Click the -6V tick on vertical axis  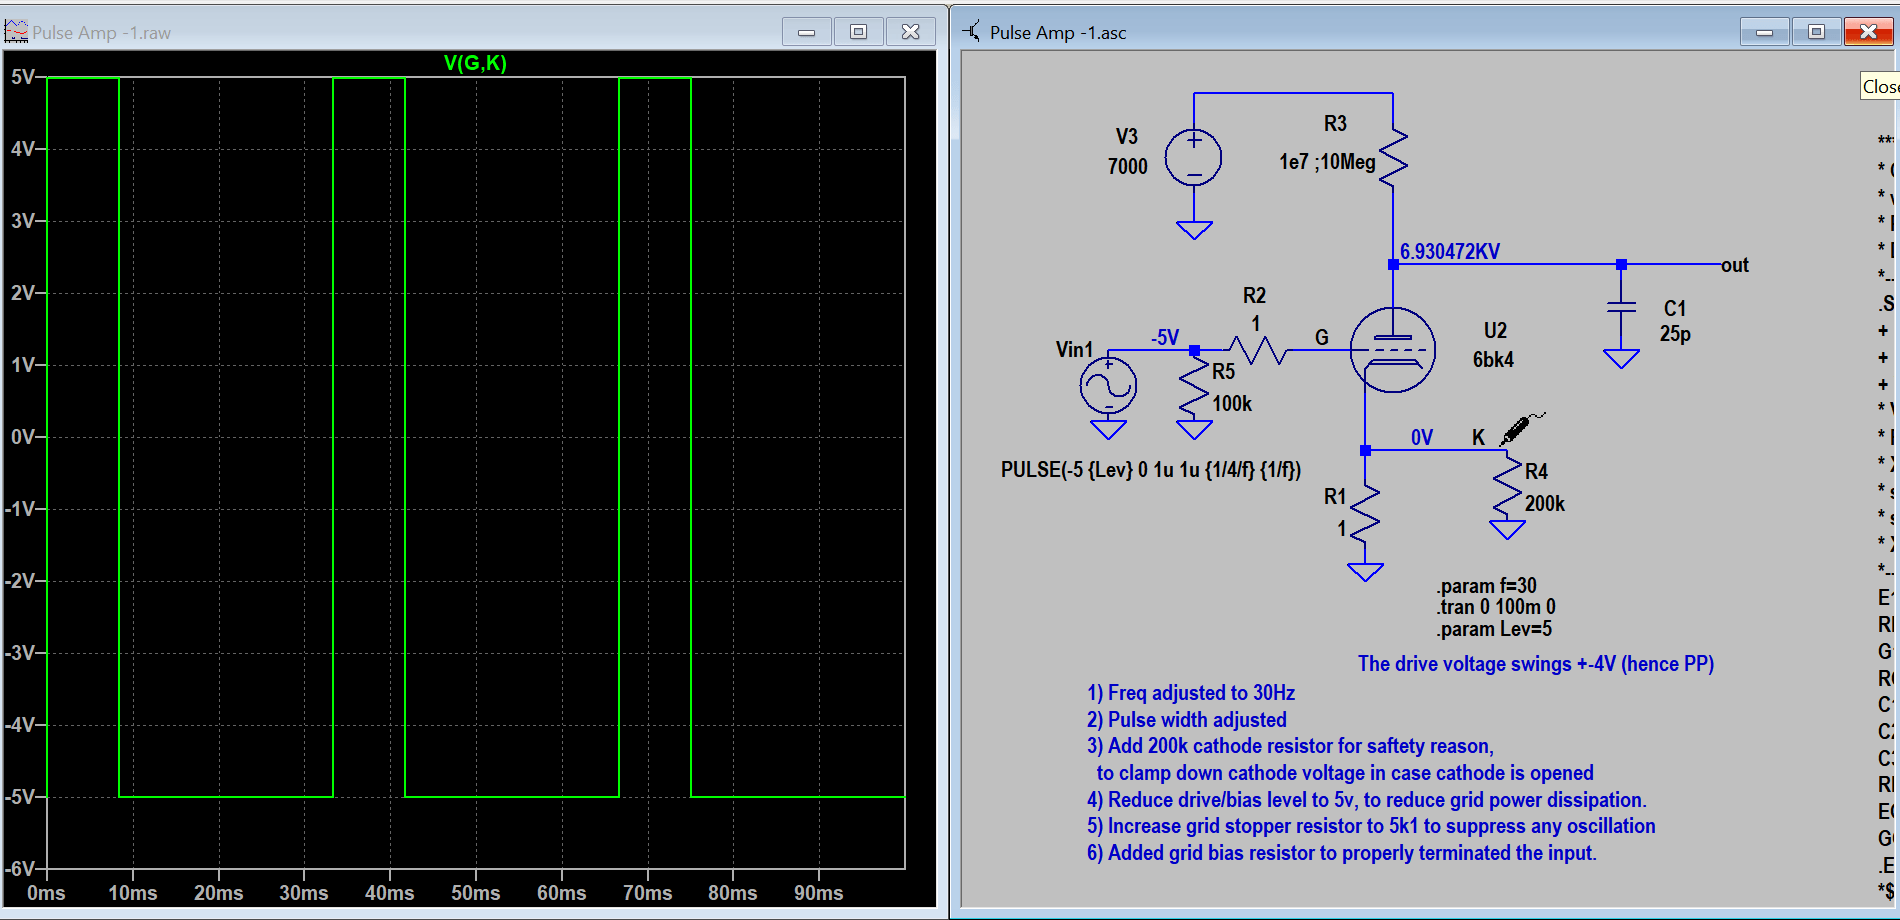pos(20,869)
